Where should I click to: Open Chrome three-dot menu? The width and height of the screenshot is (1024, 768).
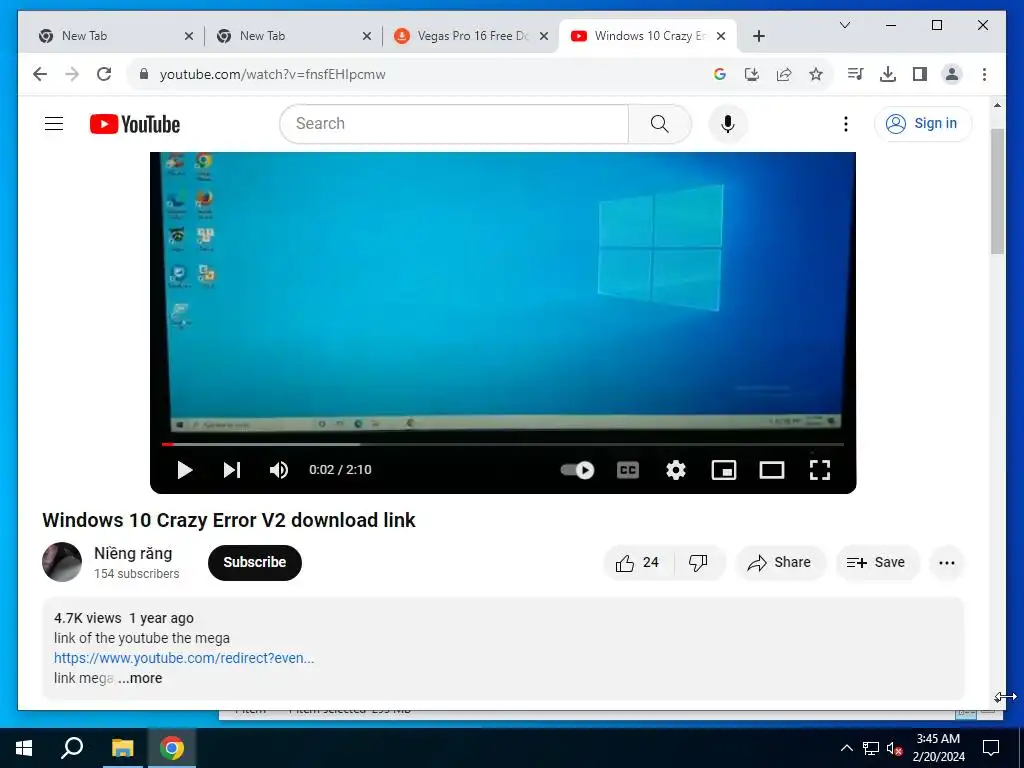click(984, 74)
